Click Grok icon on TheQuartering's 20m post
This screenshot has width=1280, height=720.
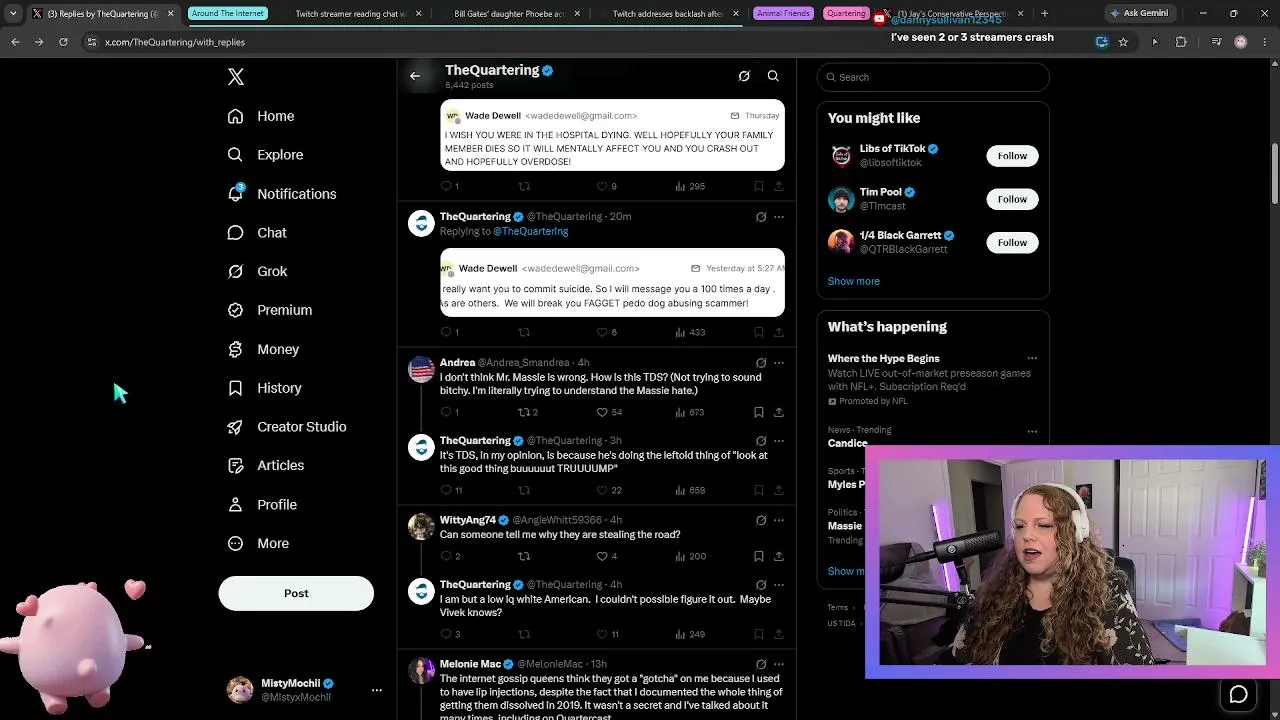coord(761,217)
